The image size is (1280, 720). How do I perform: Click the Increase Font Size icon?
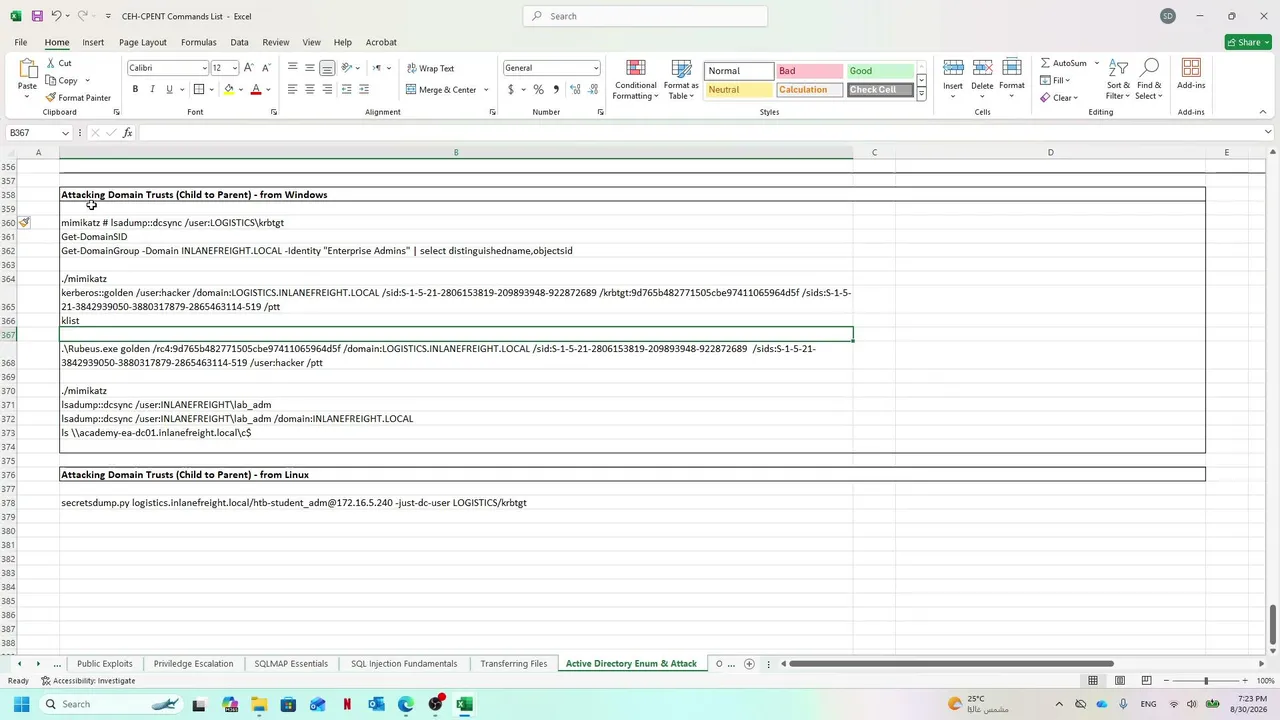pyautogui.click(x=249, y=68)
